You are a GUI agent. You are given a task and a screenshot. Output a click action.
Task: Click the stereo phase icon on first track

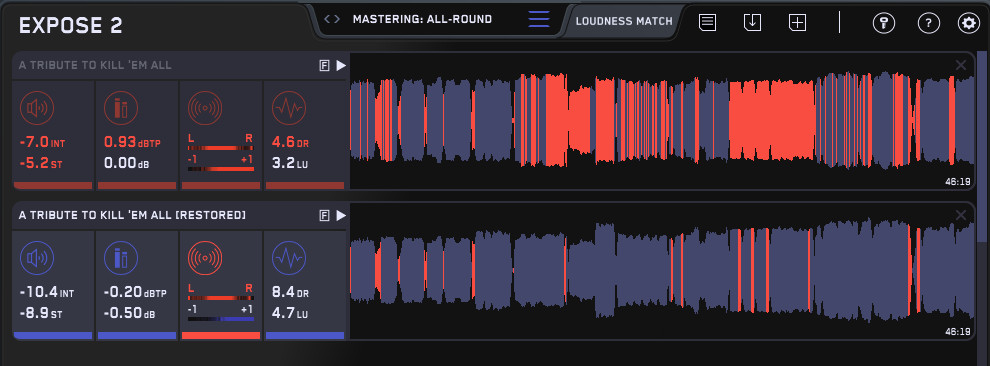[x=205, y=108]
